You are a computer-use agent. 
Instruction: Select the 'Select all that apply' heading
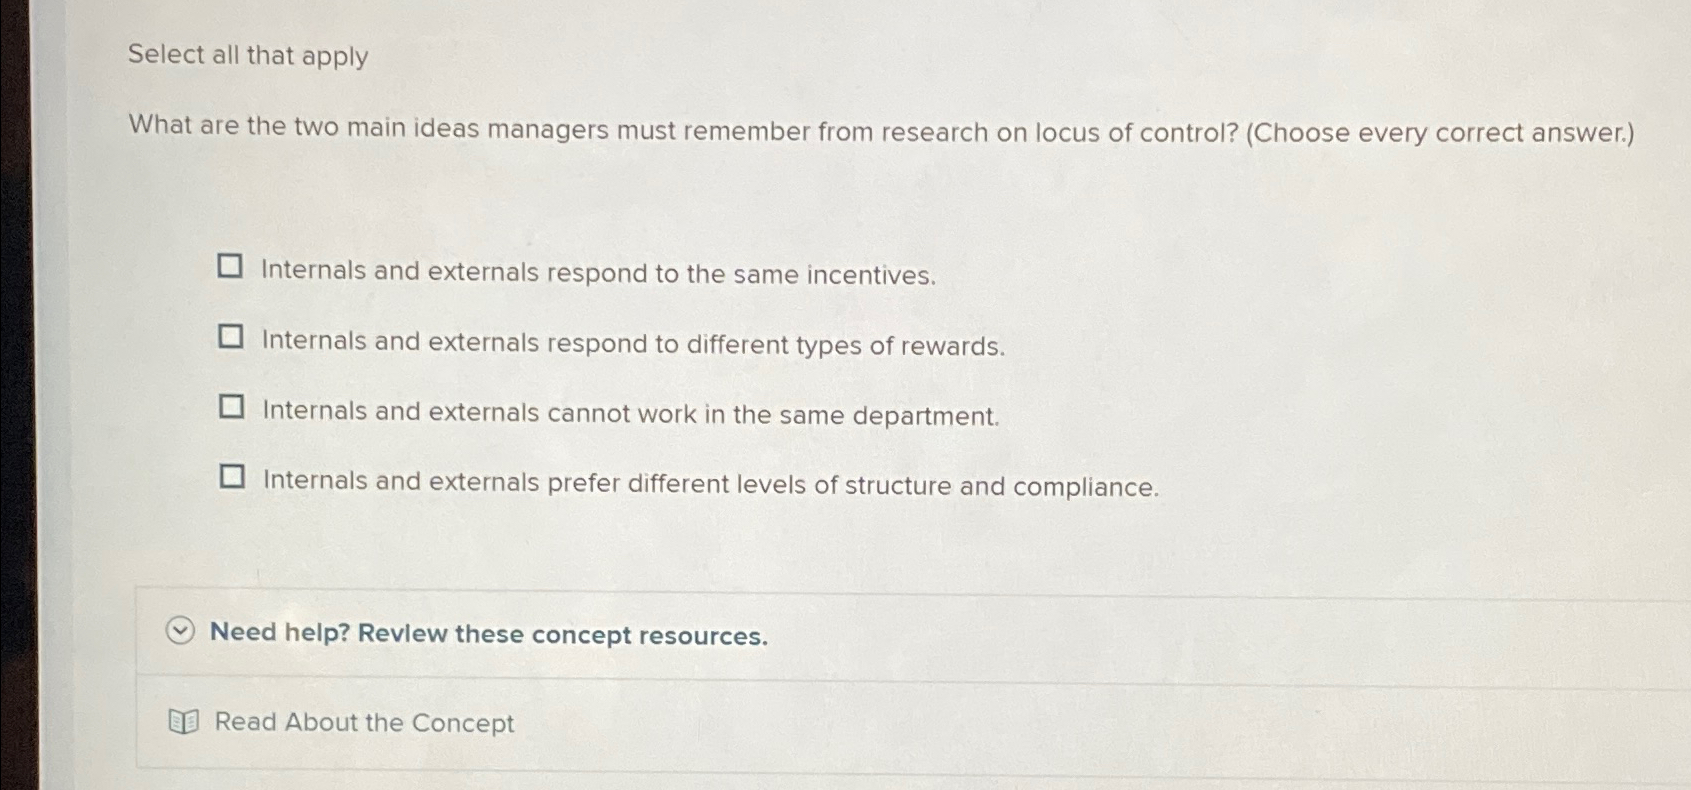(x=246, y=57)
